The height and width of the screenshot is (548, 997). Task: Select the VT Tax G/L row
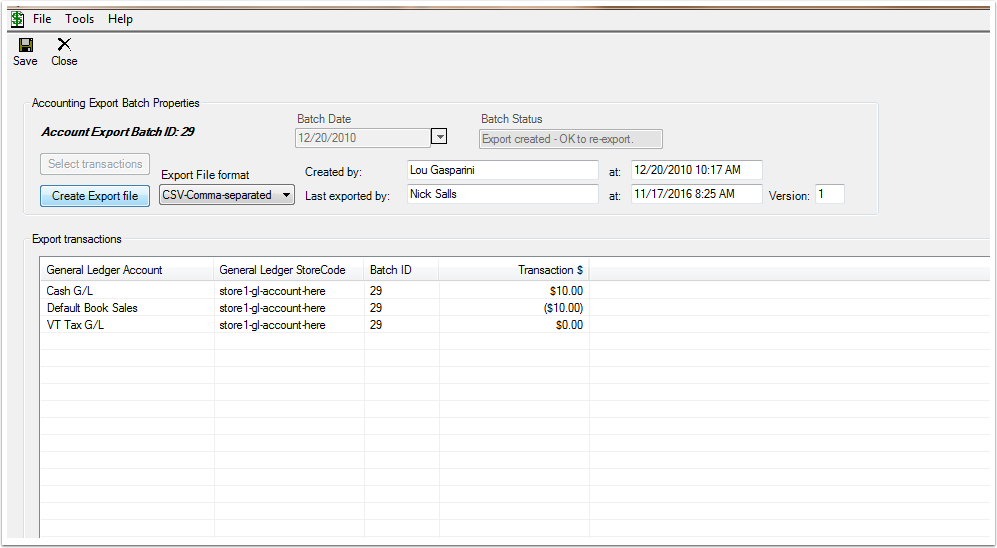515,325
